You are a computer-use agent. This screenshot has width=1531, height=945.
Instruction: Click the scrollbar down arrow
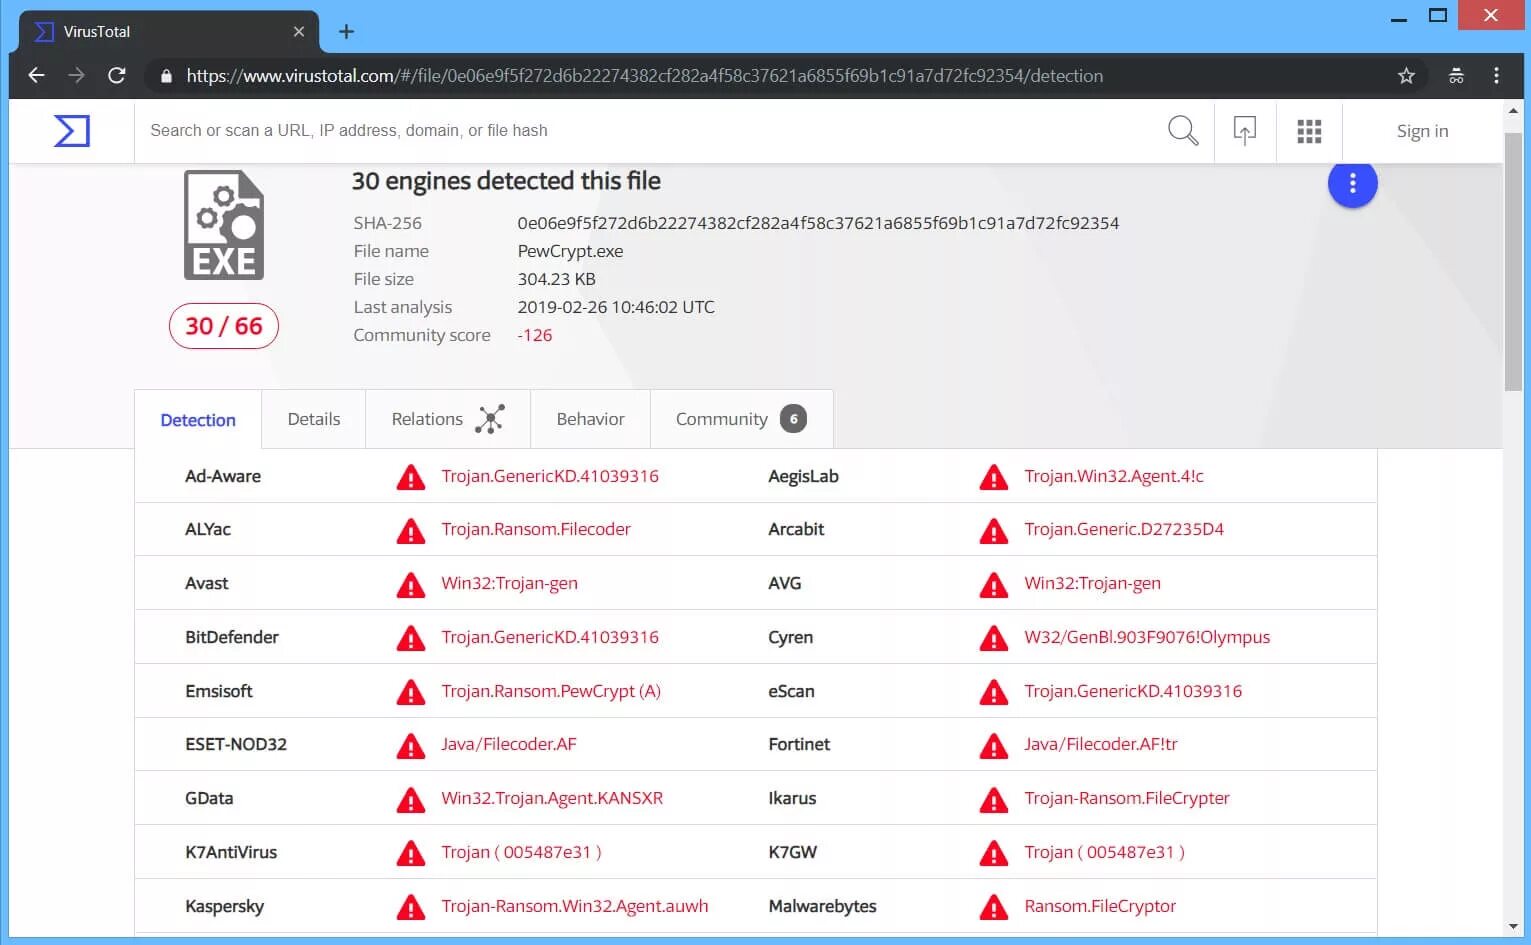click(1513, 926)
